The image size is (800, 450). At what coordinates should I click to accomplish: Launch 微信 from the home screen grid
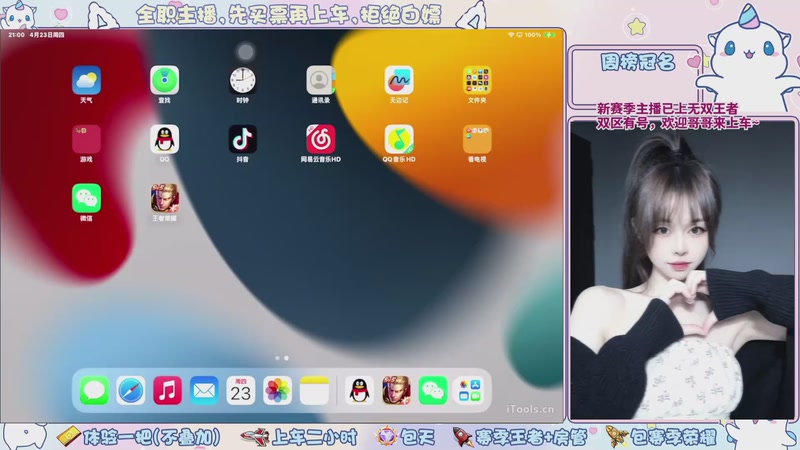tap(86, 198)
